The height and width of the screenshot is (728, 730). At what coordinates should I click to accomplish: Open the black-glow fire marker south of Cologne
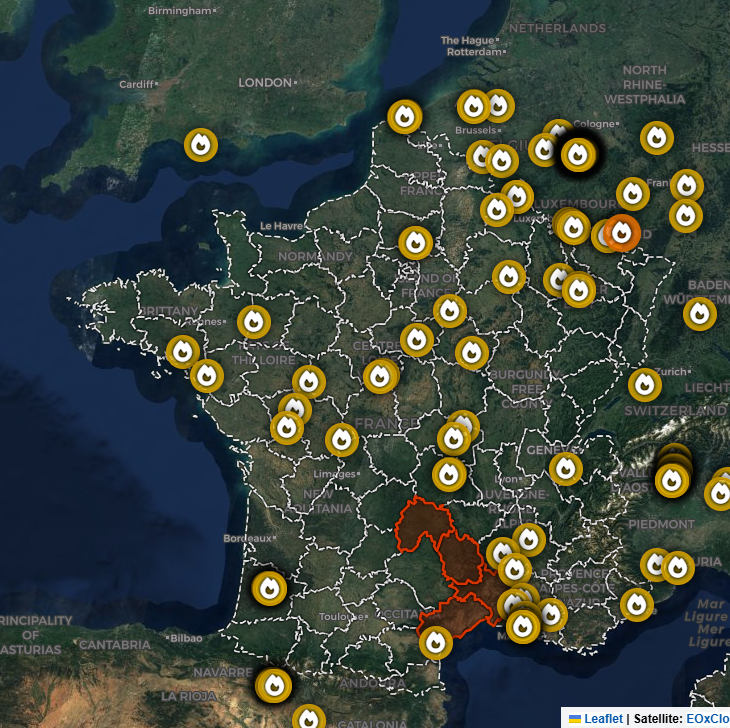pos(578,155)
